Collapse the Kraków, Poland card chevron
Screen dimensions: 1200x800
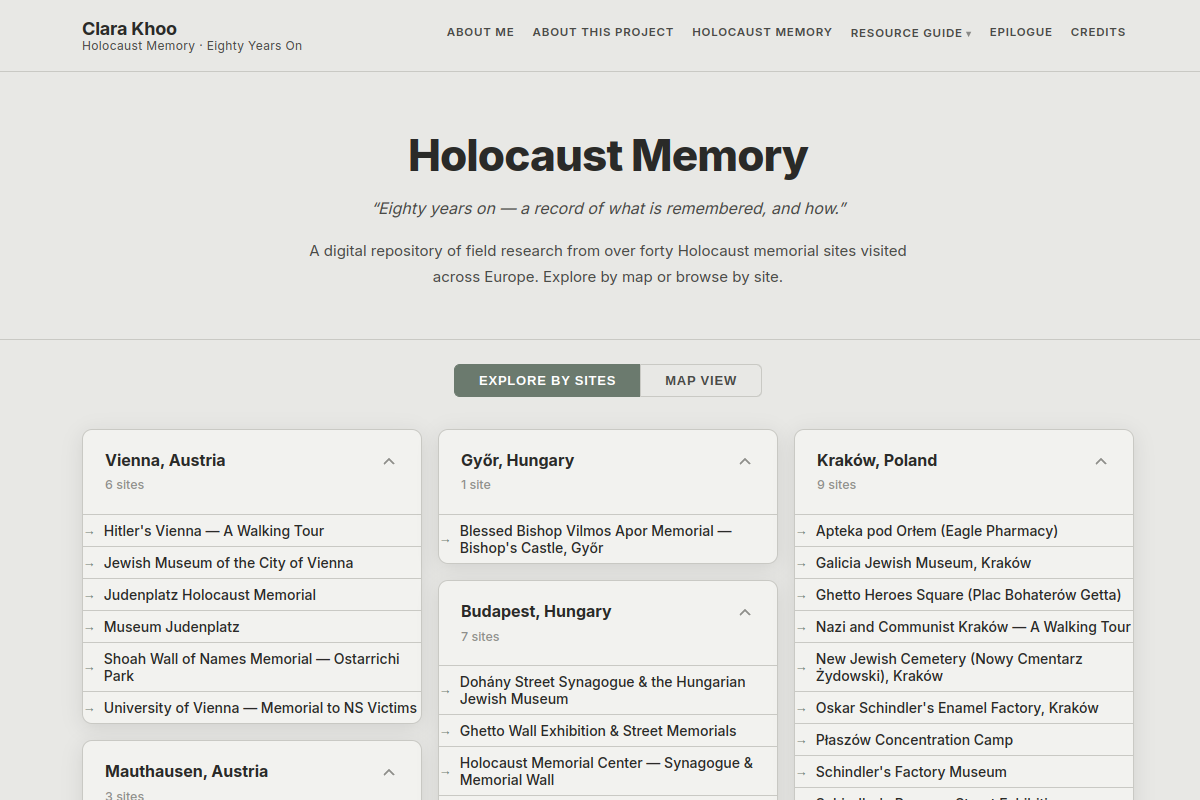pyautogui.click(x=1101, y=461)
